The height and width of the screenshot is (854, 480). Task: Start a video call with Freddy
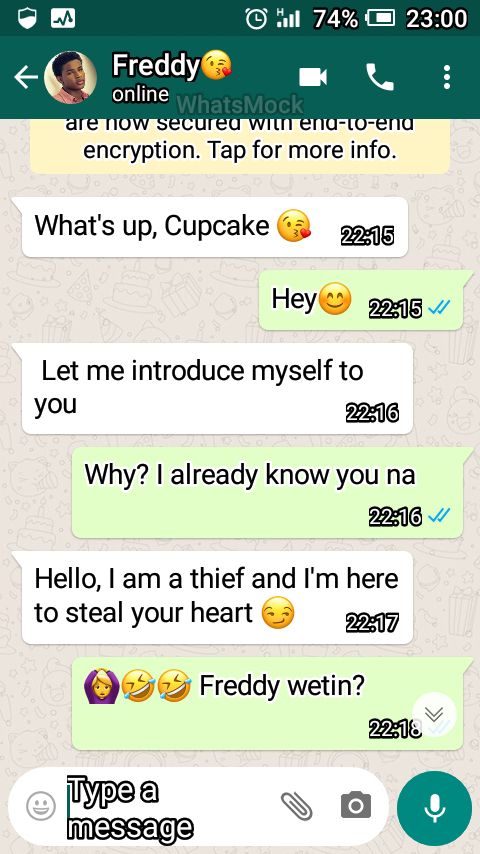(x=313, y=77)
